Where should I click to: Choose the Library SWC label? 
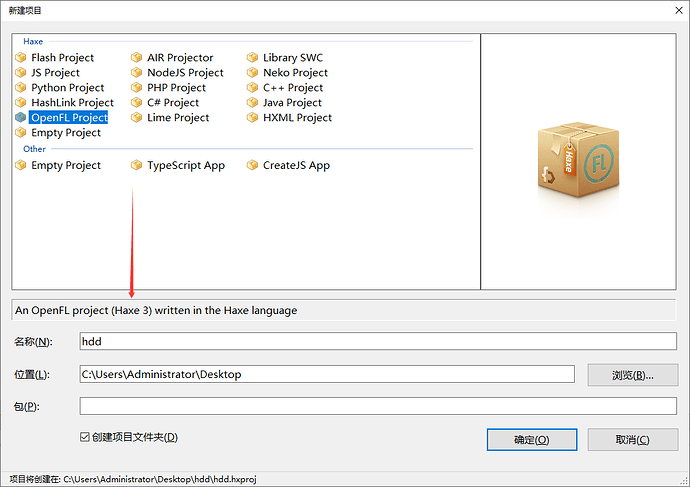[293, 58]
